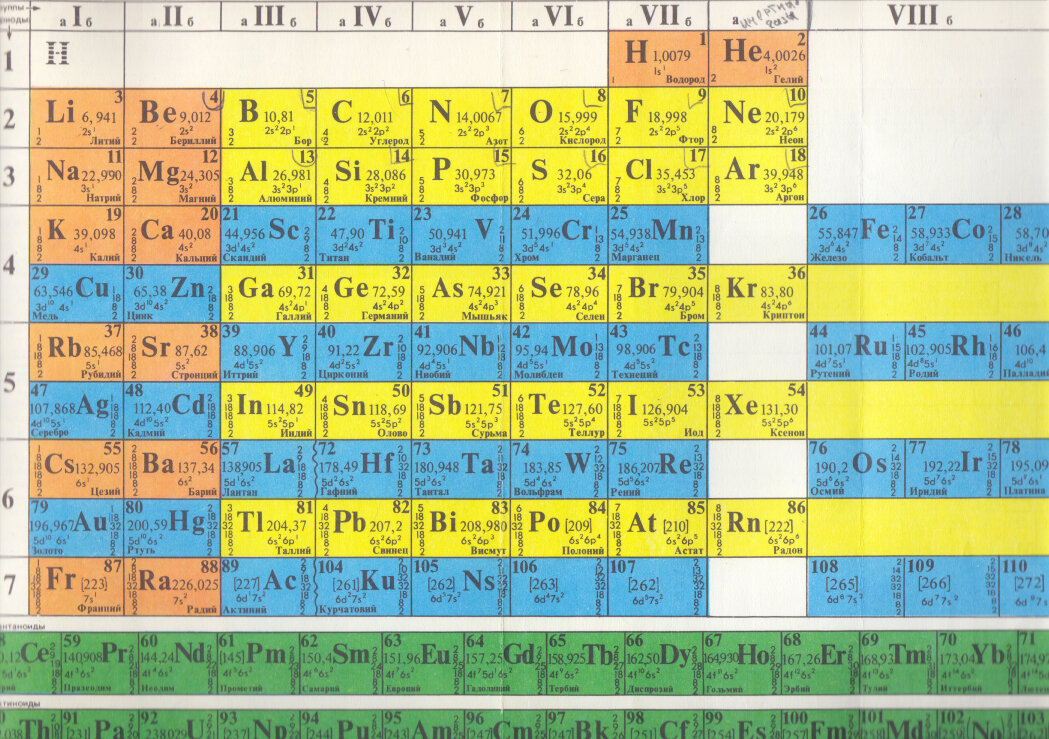Click the Silver Ag 107,868 cell

coord(77,410)
